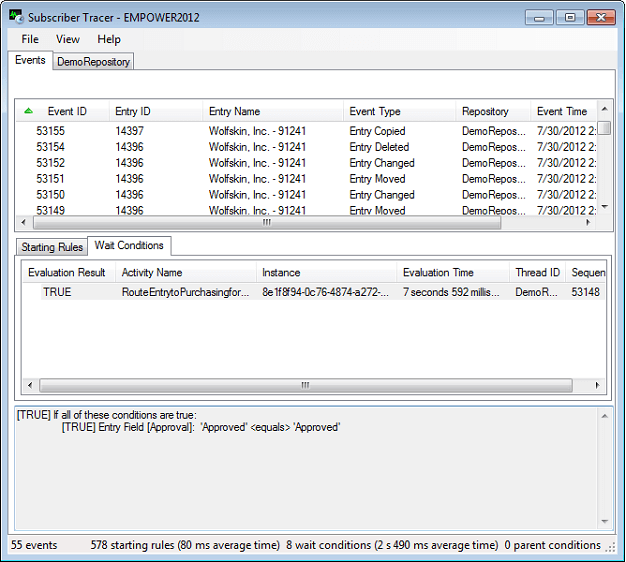Click the '578 starting rules' status text

[185, 545]
